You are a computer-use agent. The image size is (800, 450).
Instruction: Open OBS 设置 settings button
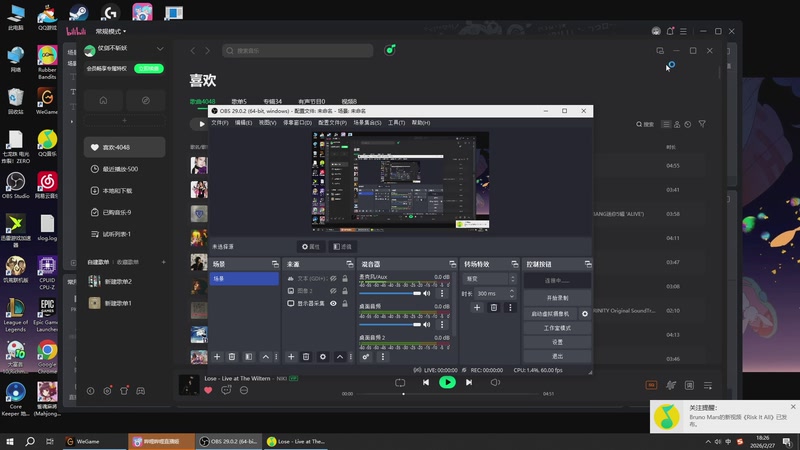coord(557,342)
